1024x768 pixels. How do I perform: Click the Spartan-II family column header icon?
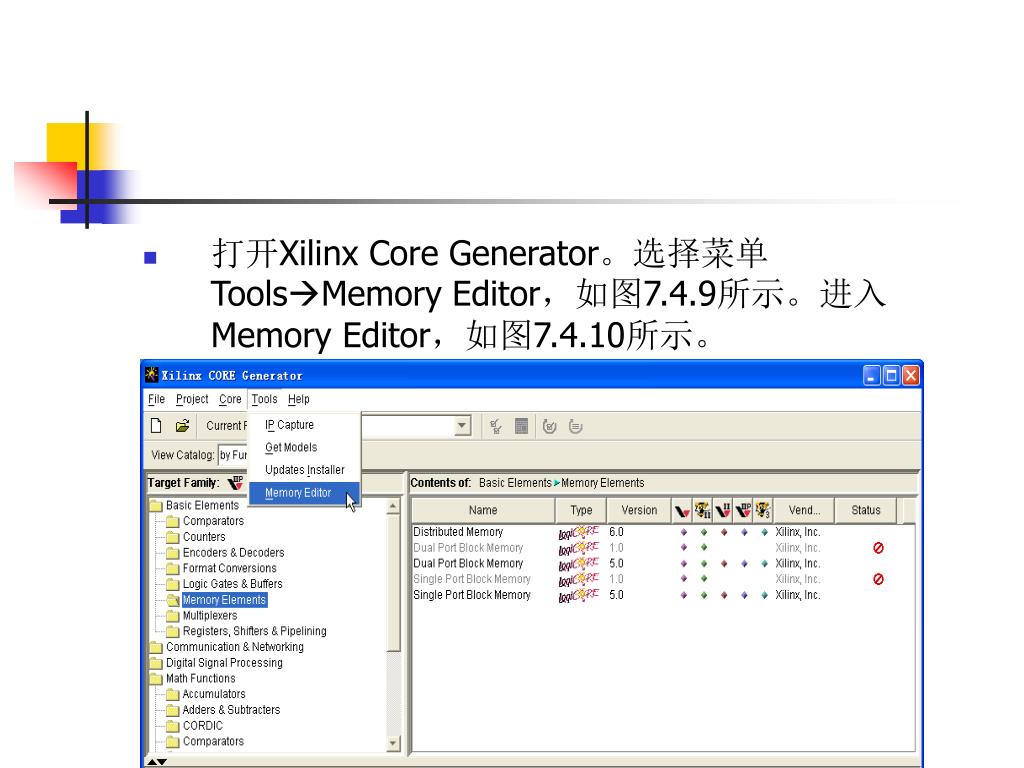click(703, 510)
